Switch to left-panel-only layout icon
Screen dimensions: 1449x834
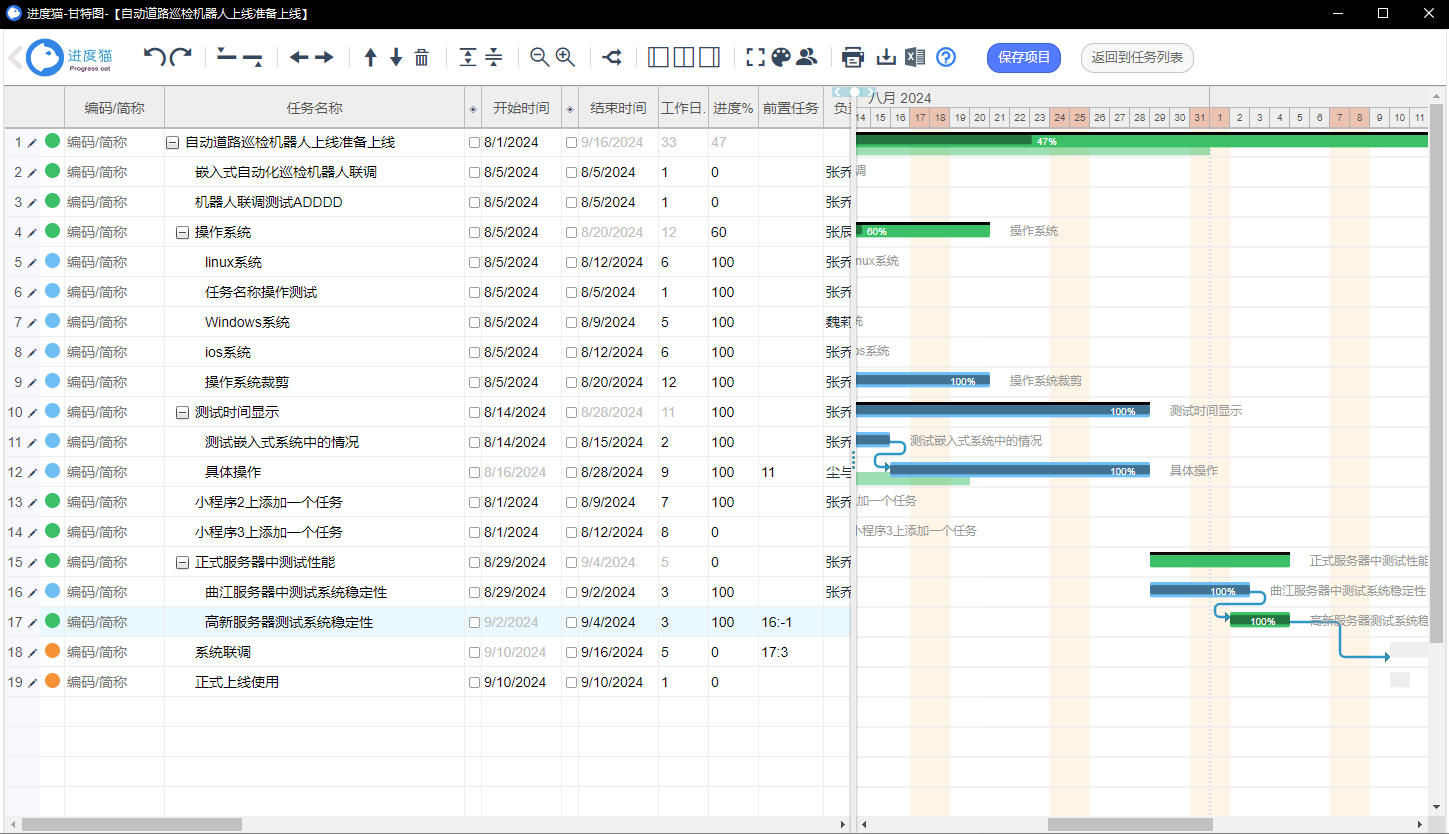point(658,57)
